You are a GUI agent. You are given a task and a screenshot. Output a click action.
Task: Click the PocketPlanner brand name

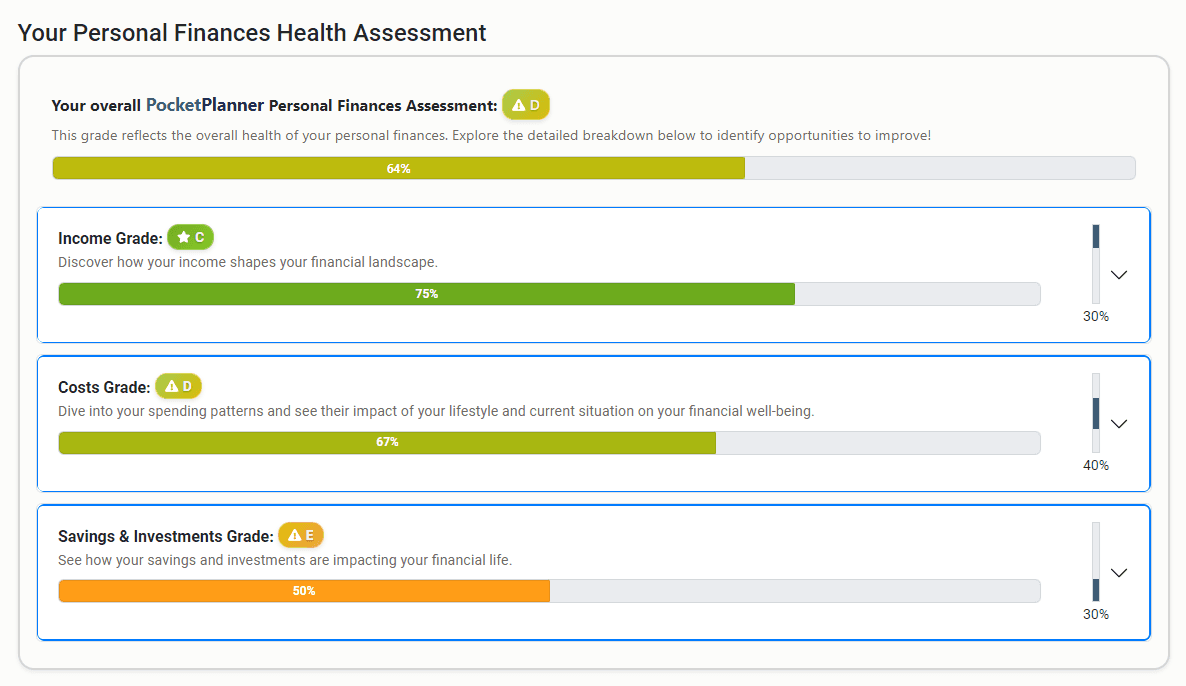203,103
